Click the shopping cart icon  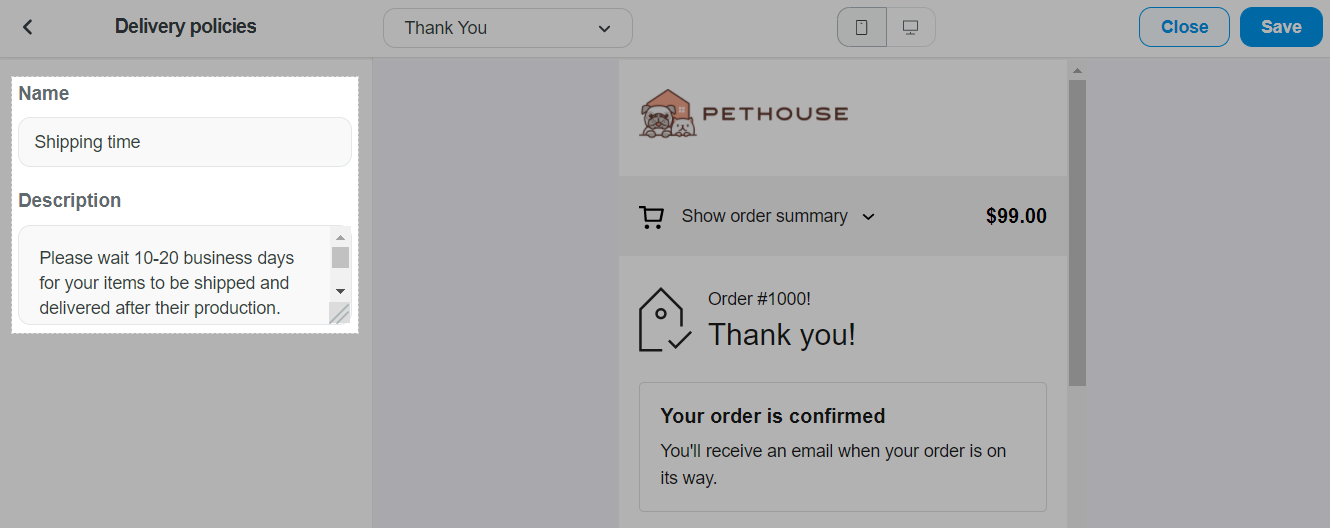[652, 217]
